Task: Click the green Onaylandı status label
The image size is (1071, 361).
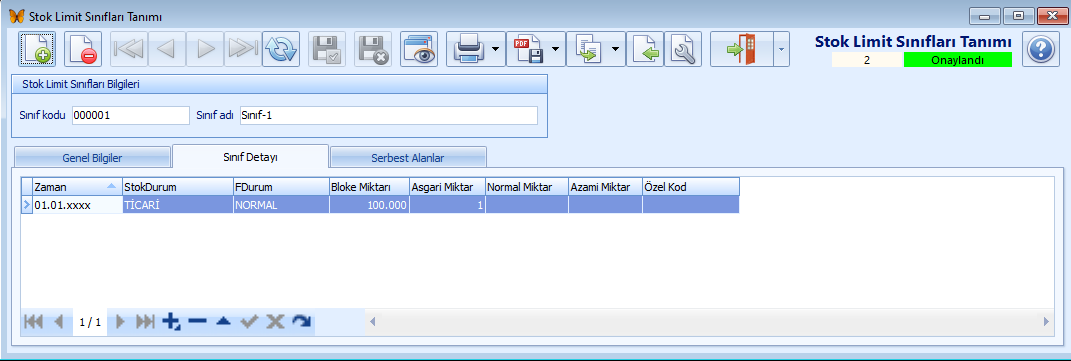Action: coord(957,60)
